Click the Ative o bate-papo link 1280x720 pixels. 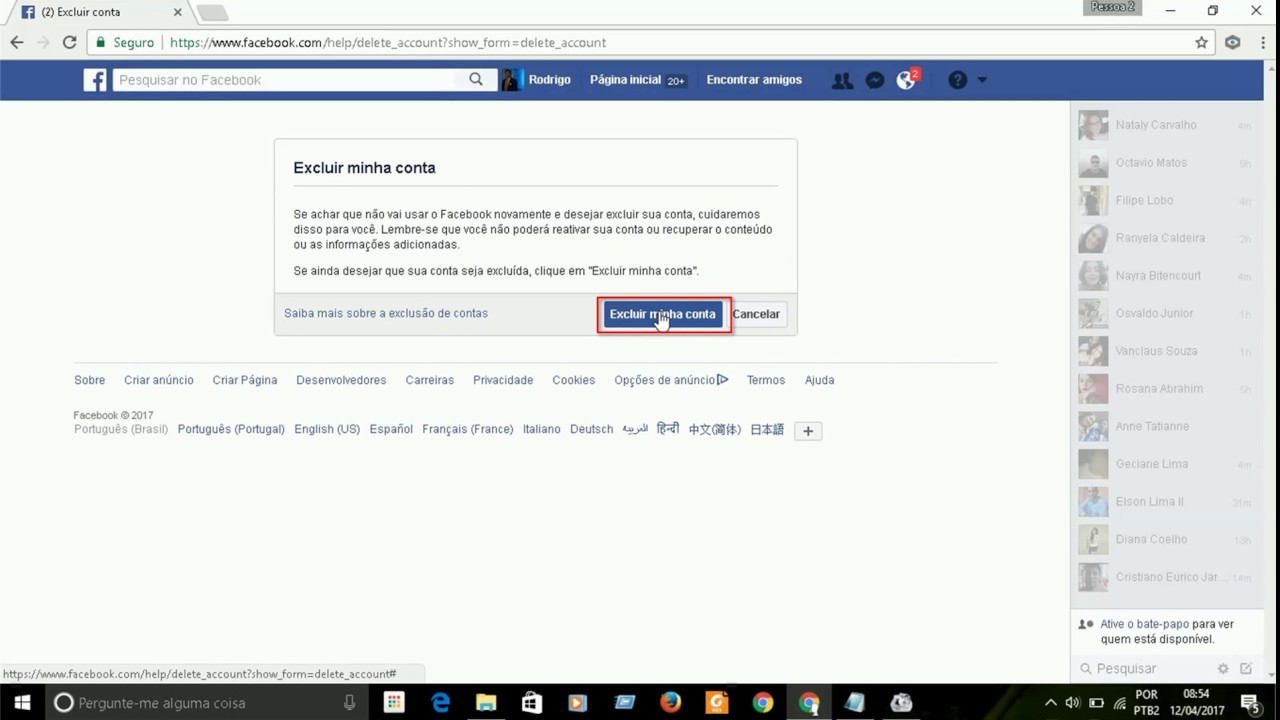coord(1145,624)
